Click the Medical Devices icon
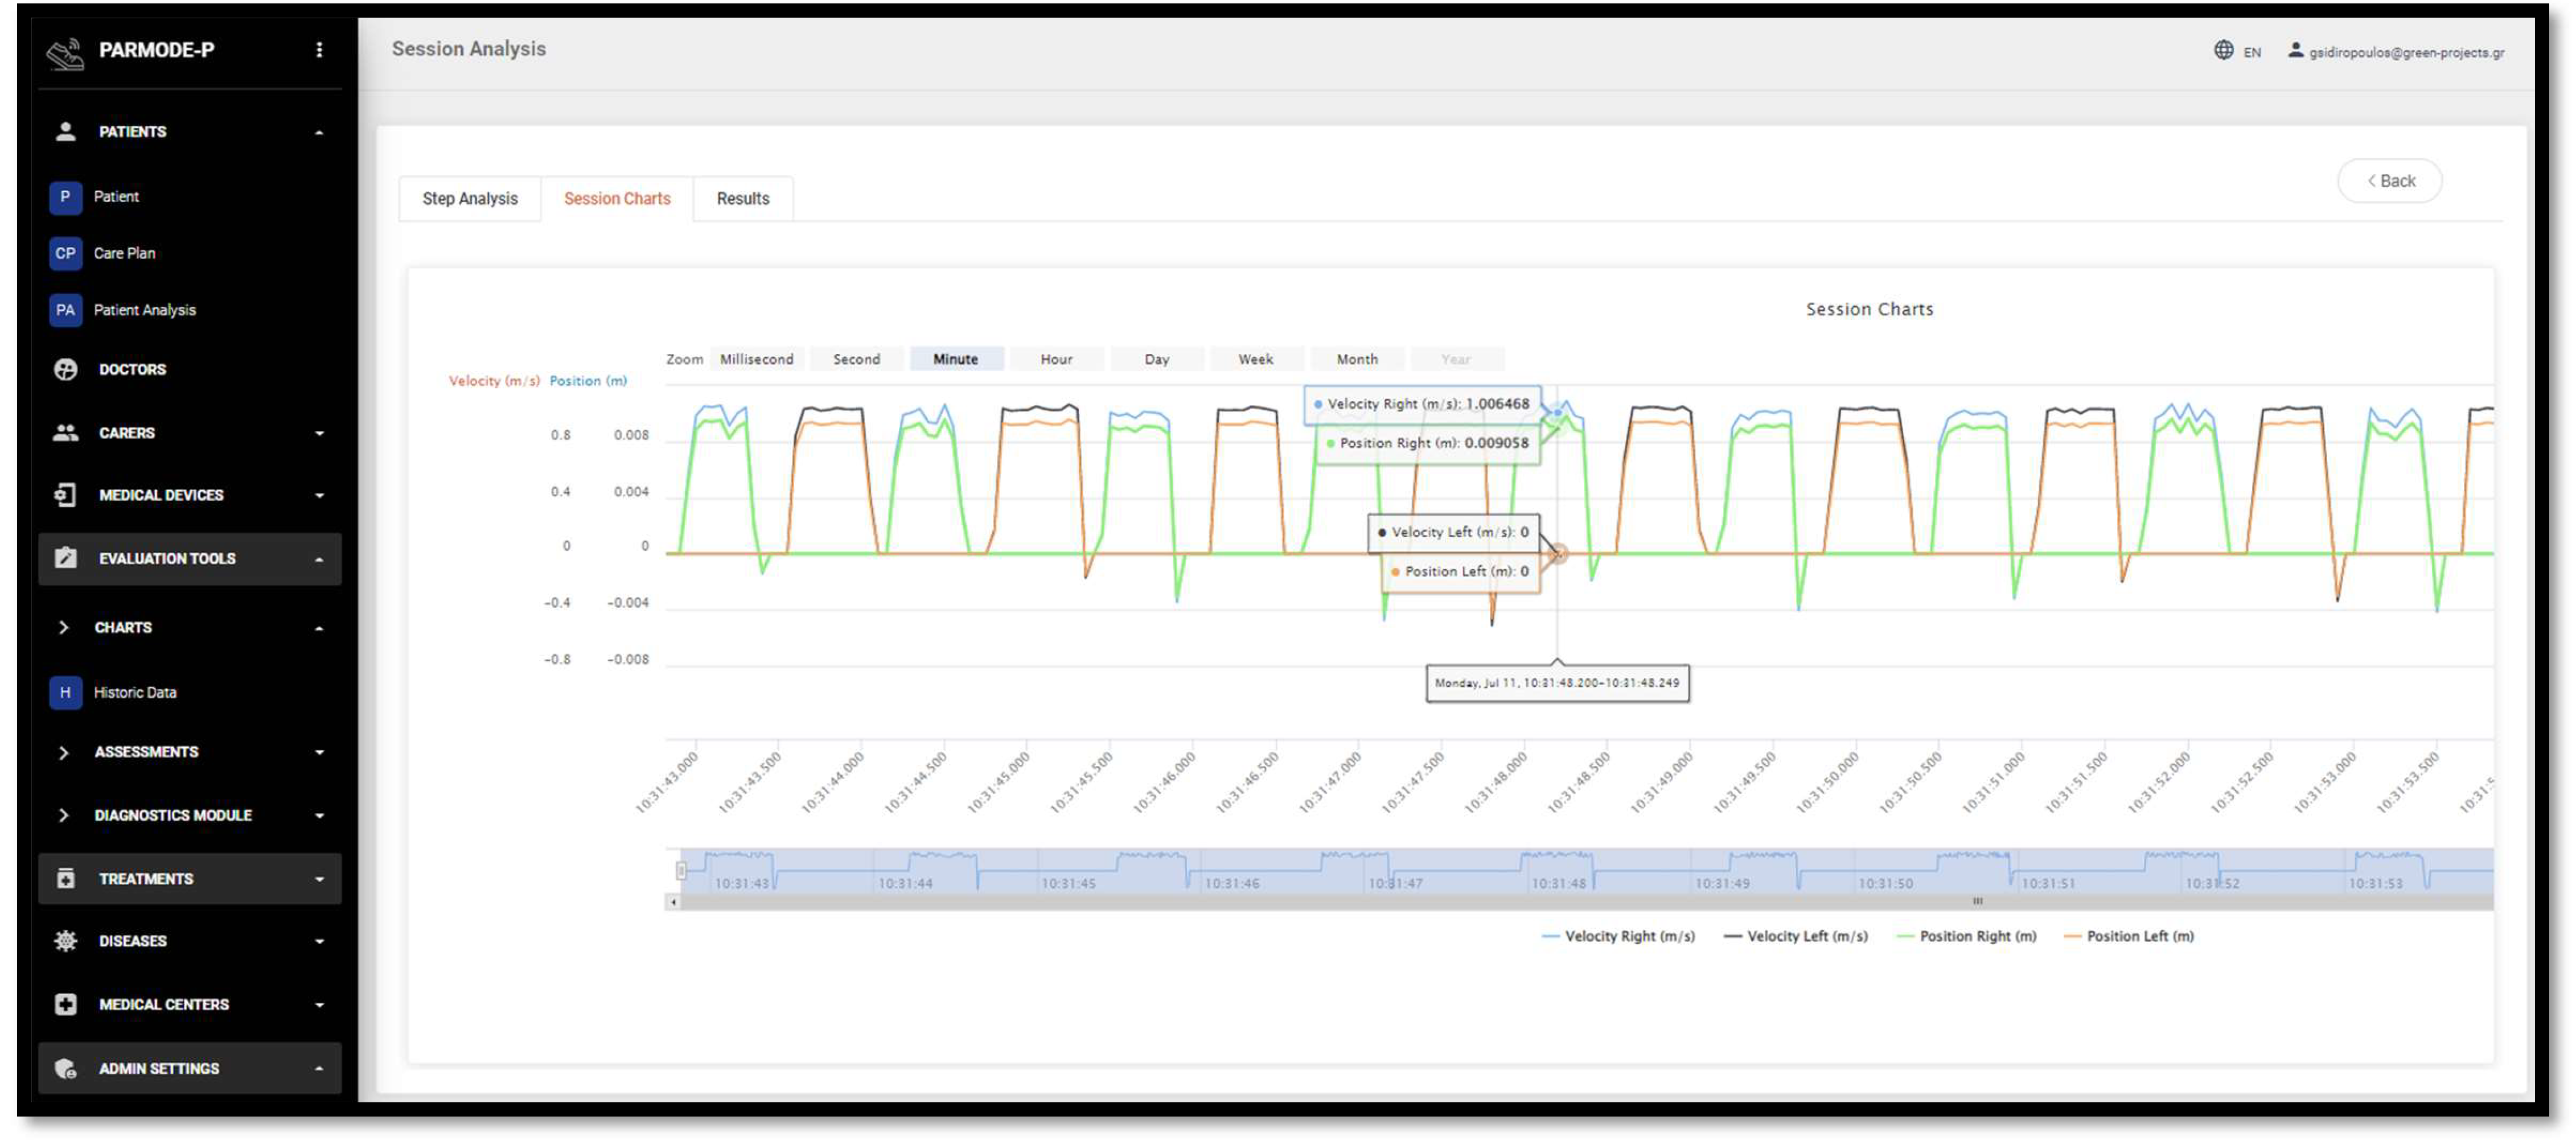 coord(66,496)
